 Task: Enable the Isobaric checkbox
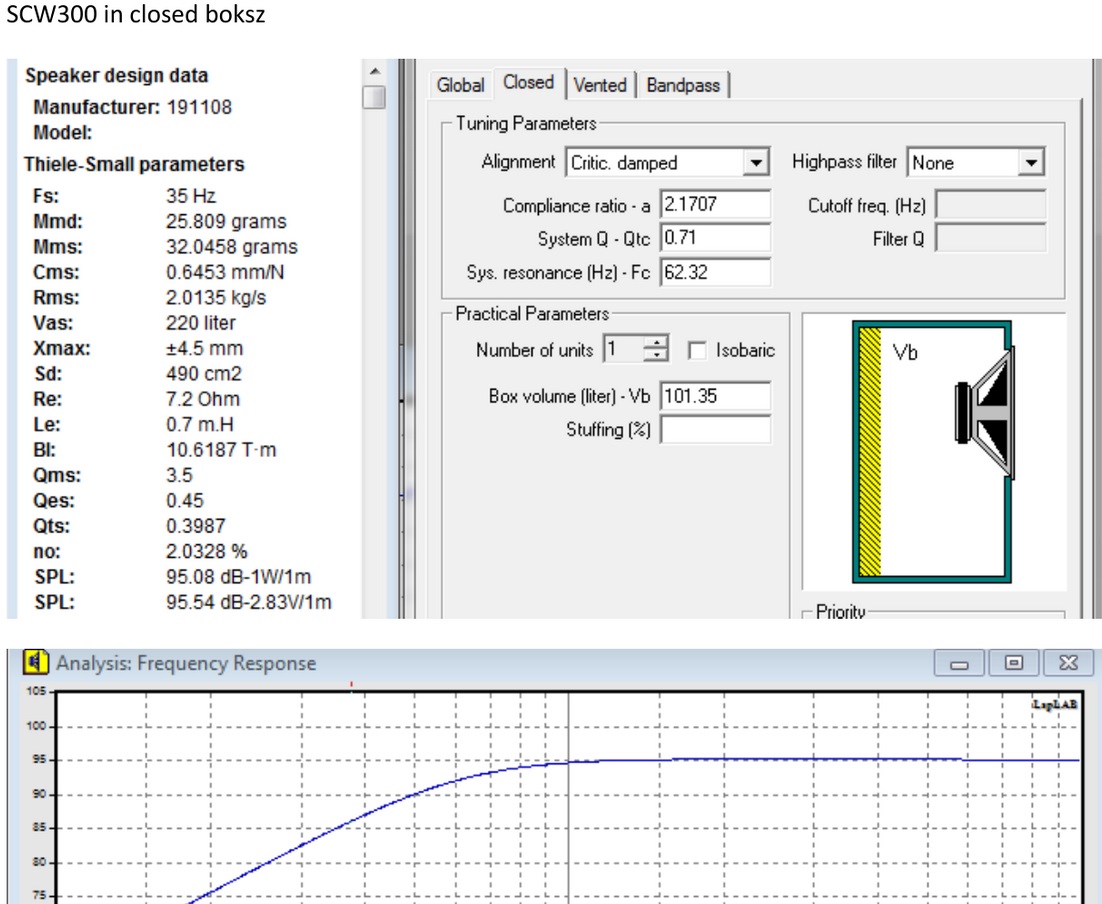pos(697,351)
